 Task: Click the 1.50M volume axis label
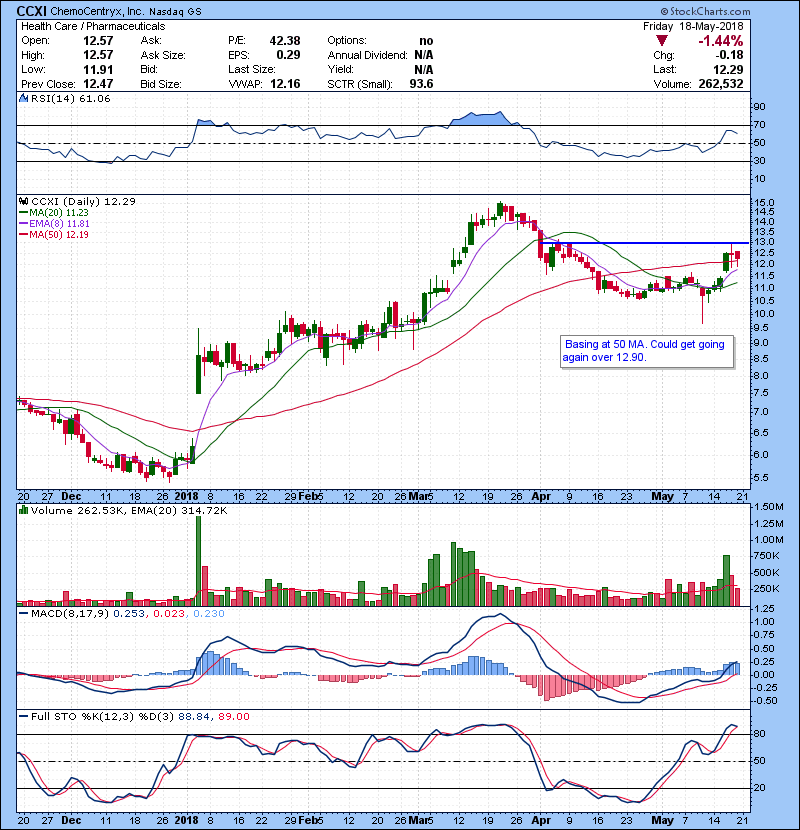pyautogui.click(x=768, y=507)
